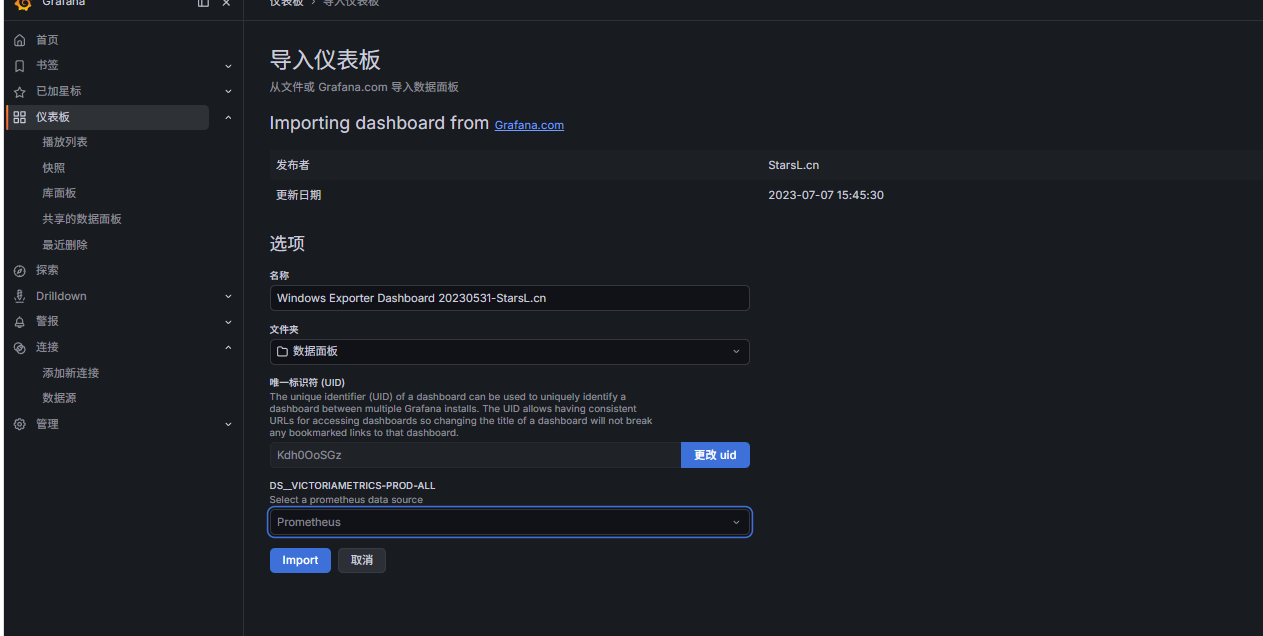1263x636 pixels.
Task: Click the 取消 cancel button
Action: coord(362,560)
